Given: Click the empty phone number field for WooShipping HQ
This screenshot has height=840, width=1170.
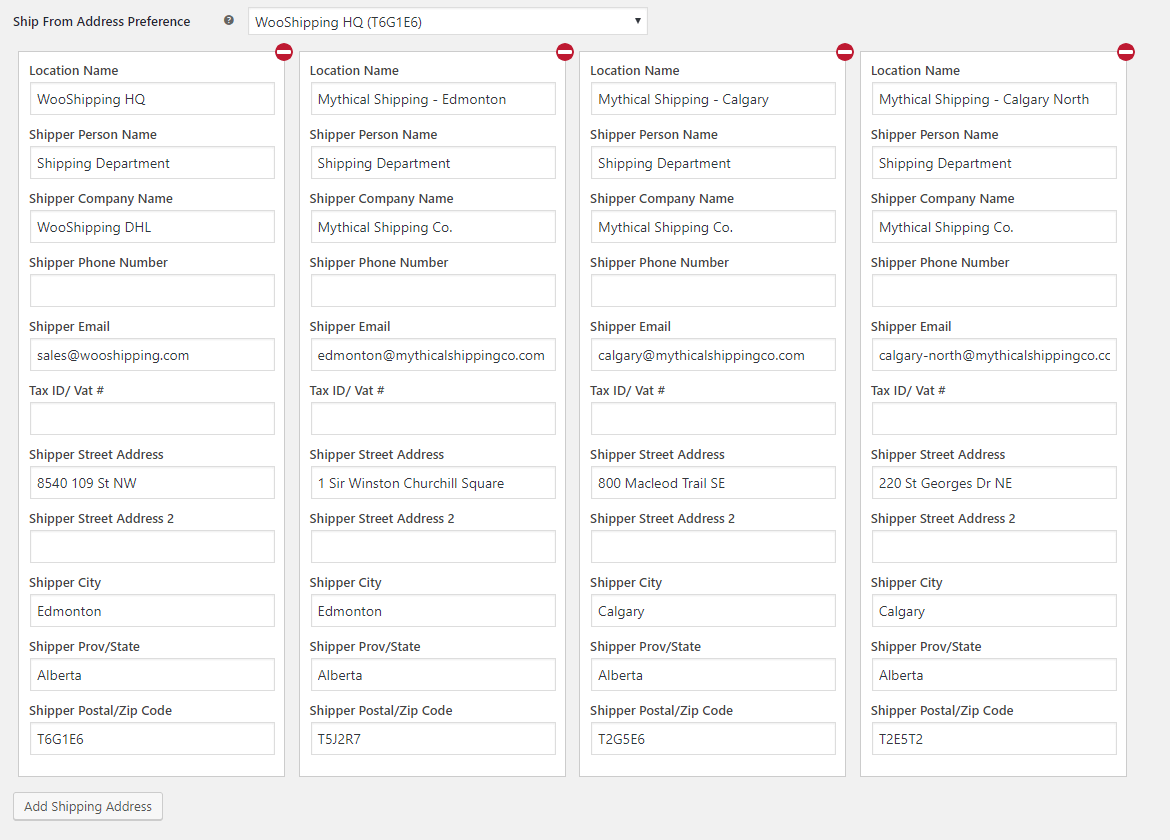Looking at the screenshot, I should click(152, 291).
